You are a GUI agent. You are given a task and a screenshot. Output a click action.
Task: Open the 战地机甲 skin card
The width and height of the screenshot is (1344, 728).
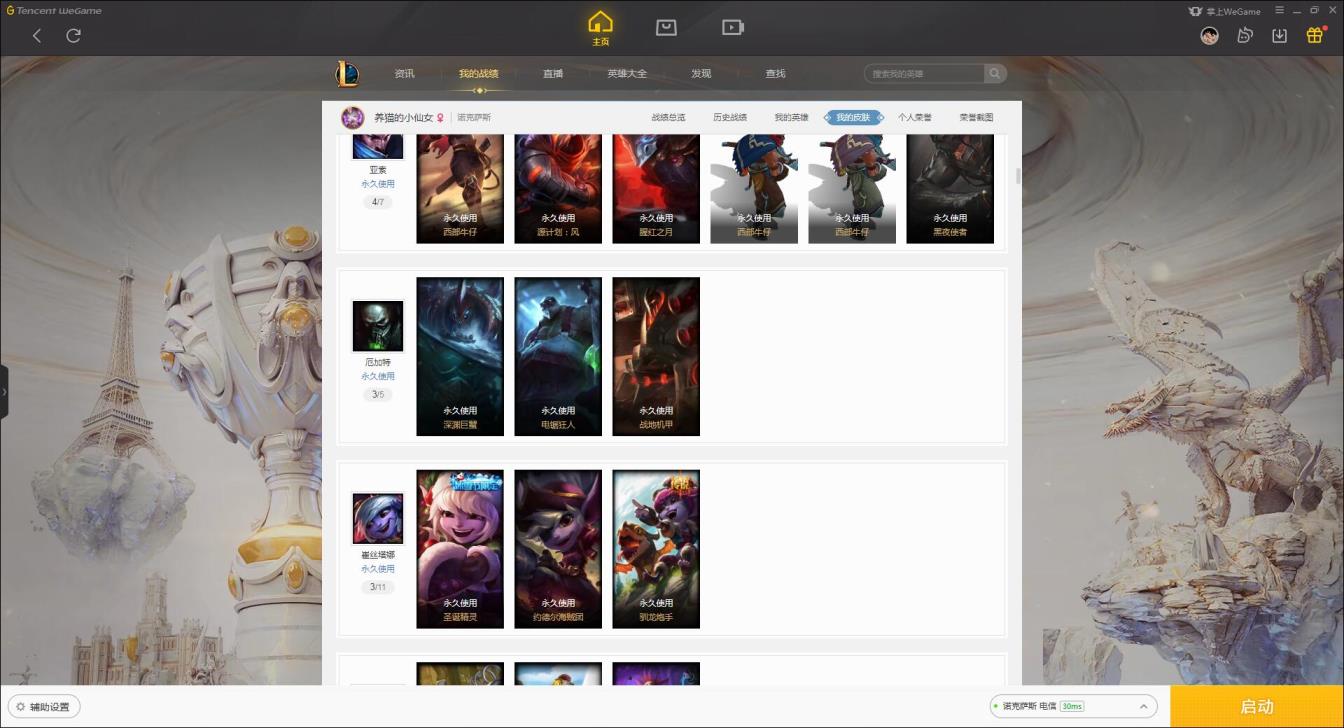tap(656, 357)
